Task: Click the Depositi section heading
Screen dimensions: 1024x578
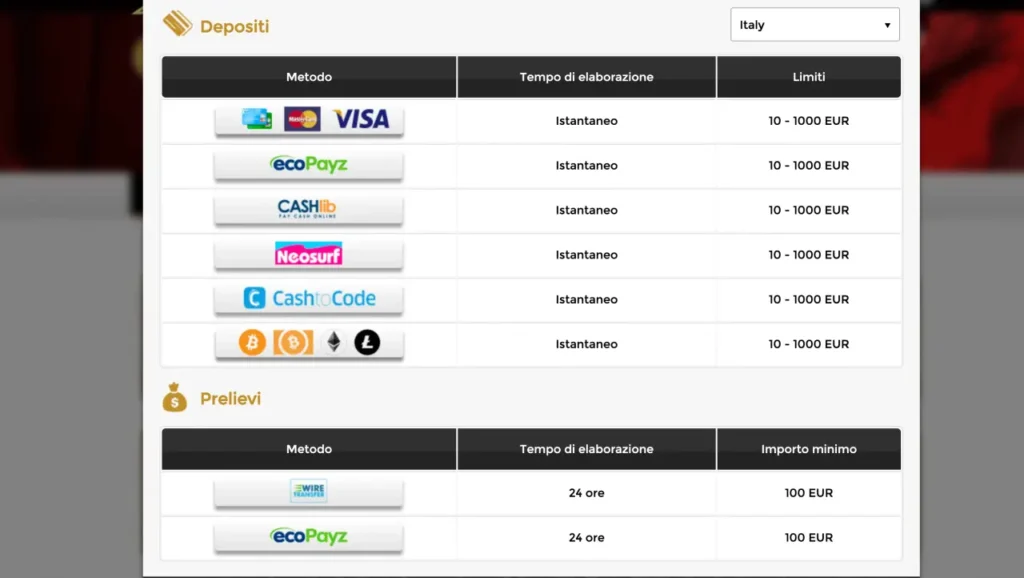Action: click(x=234, y=27)
